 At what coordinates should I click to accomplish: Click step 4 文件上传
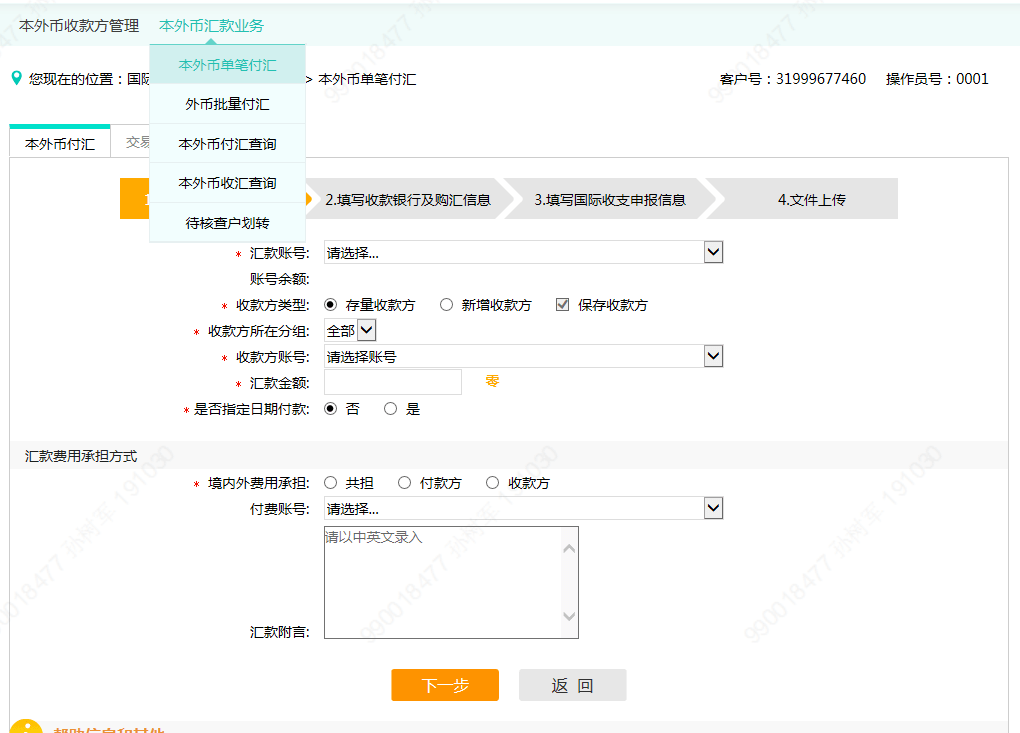coord(807,199)
